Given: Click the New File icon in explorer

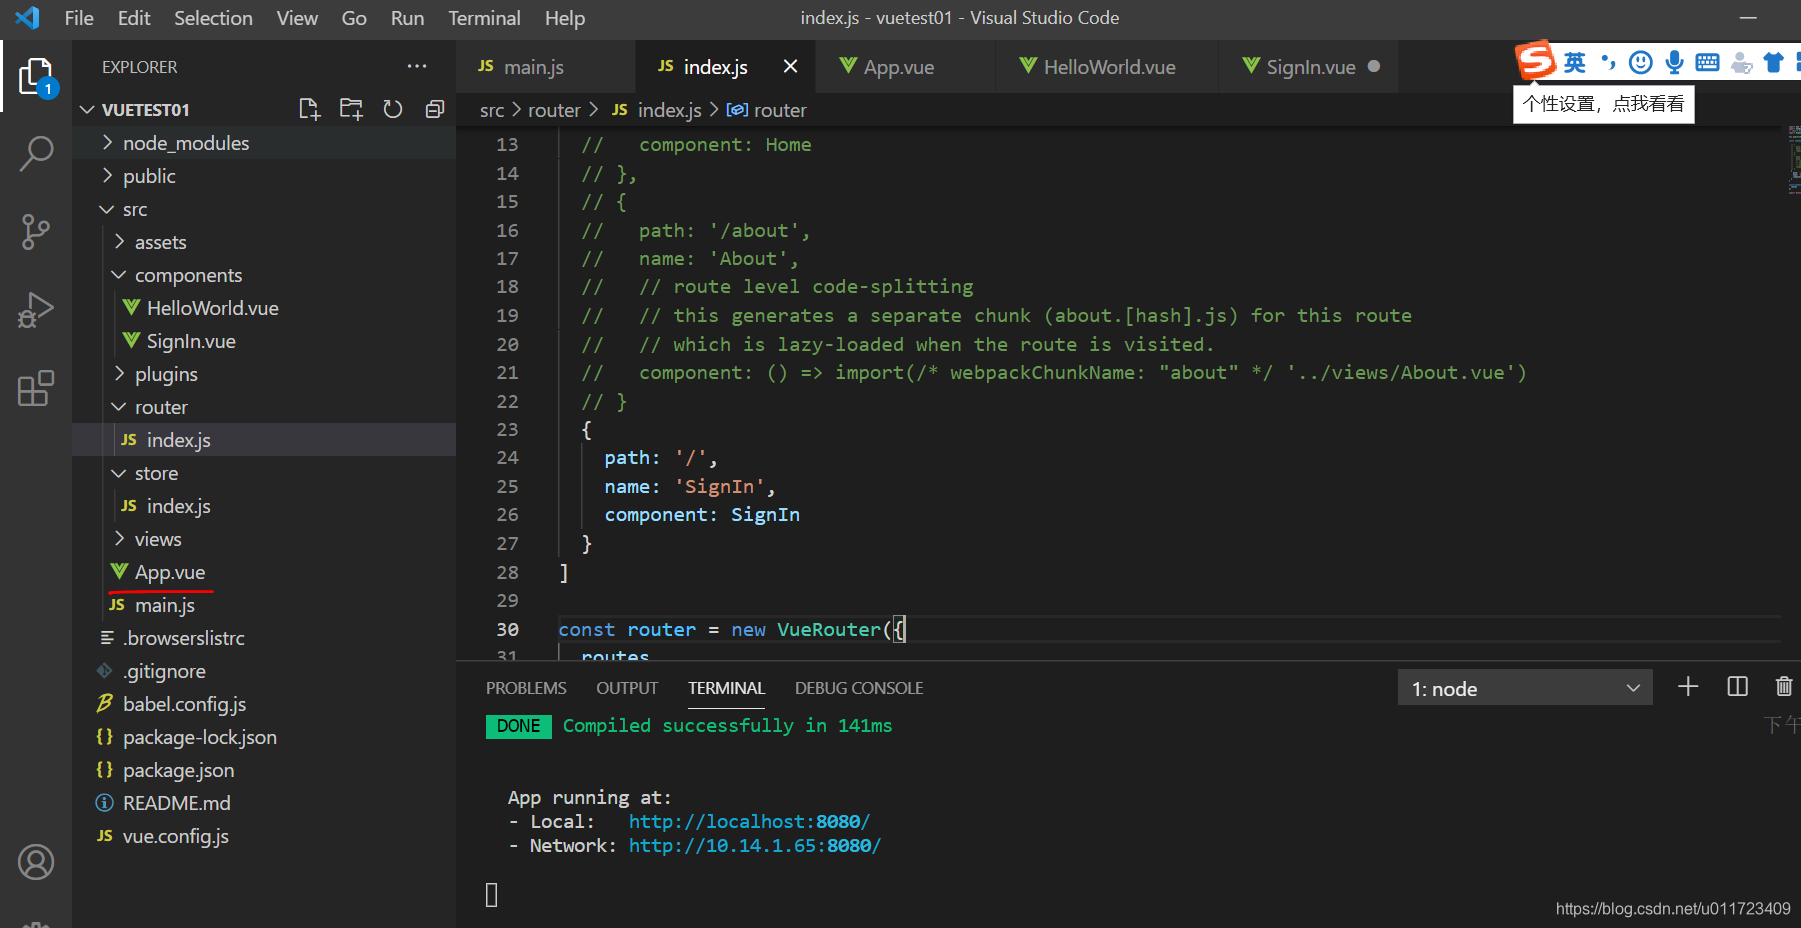Looking at the screenshot, I should 309,109.
